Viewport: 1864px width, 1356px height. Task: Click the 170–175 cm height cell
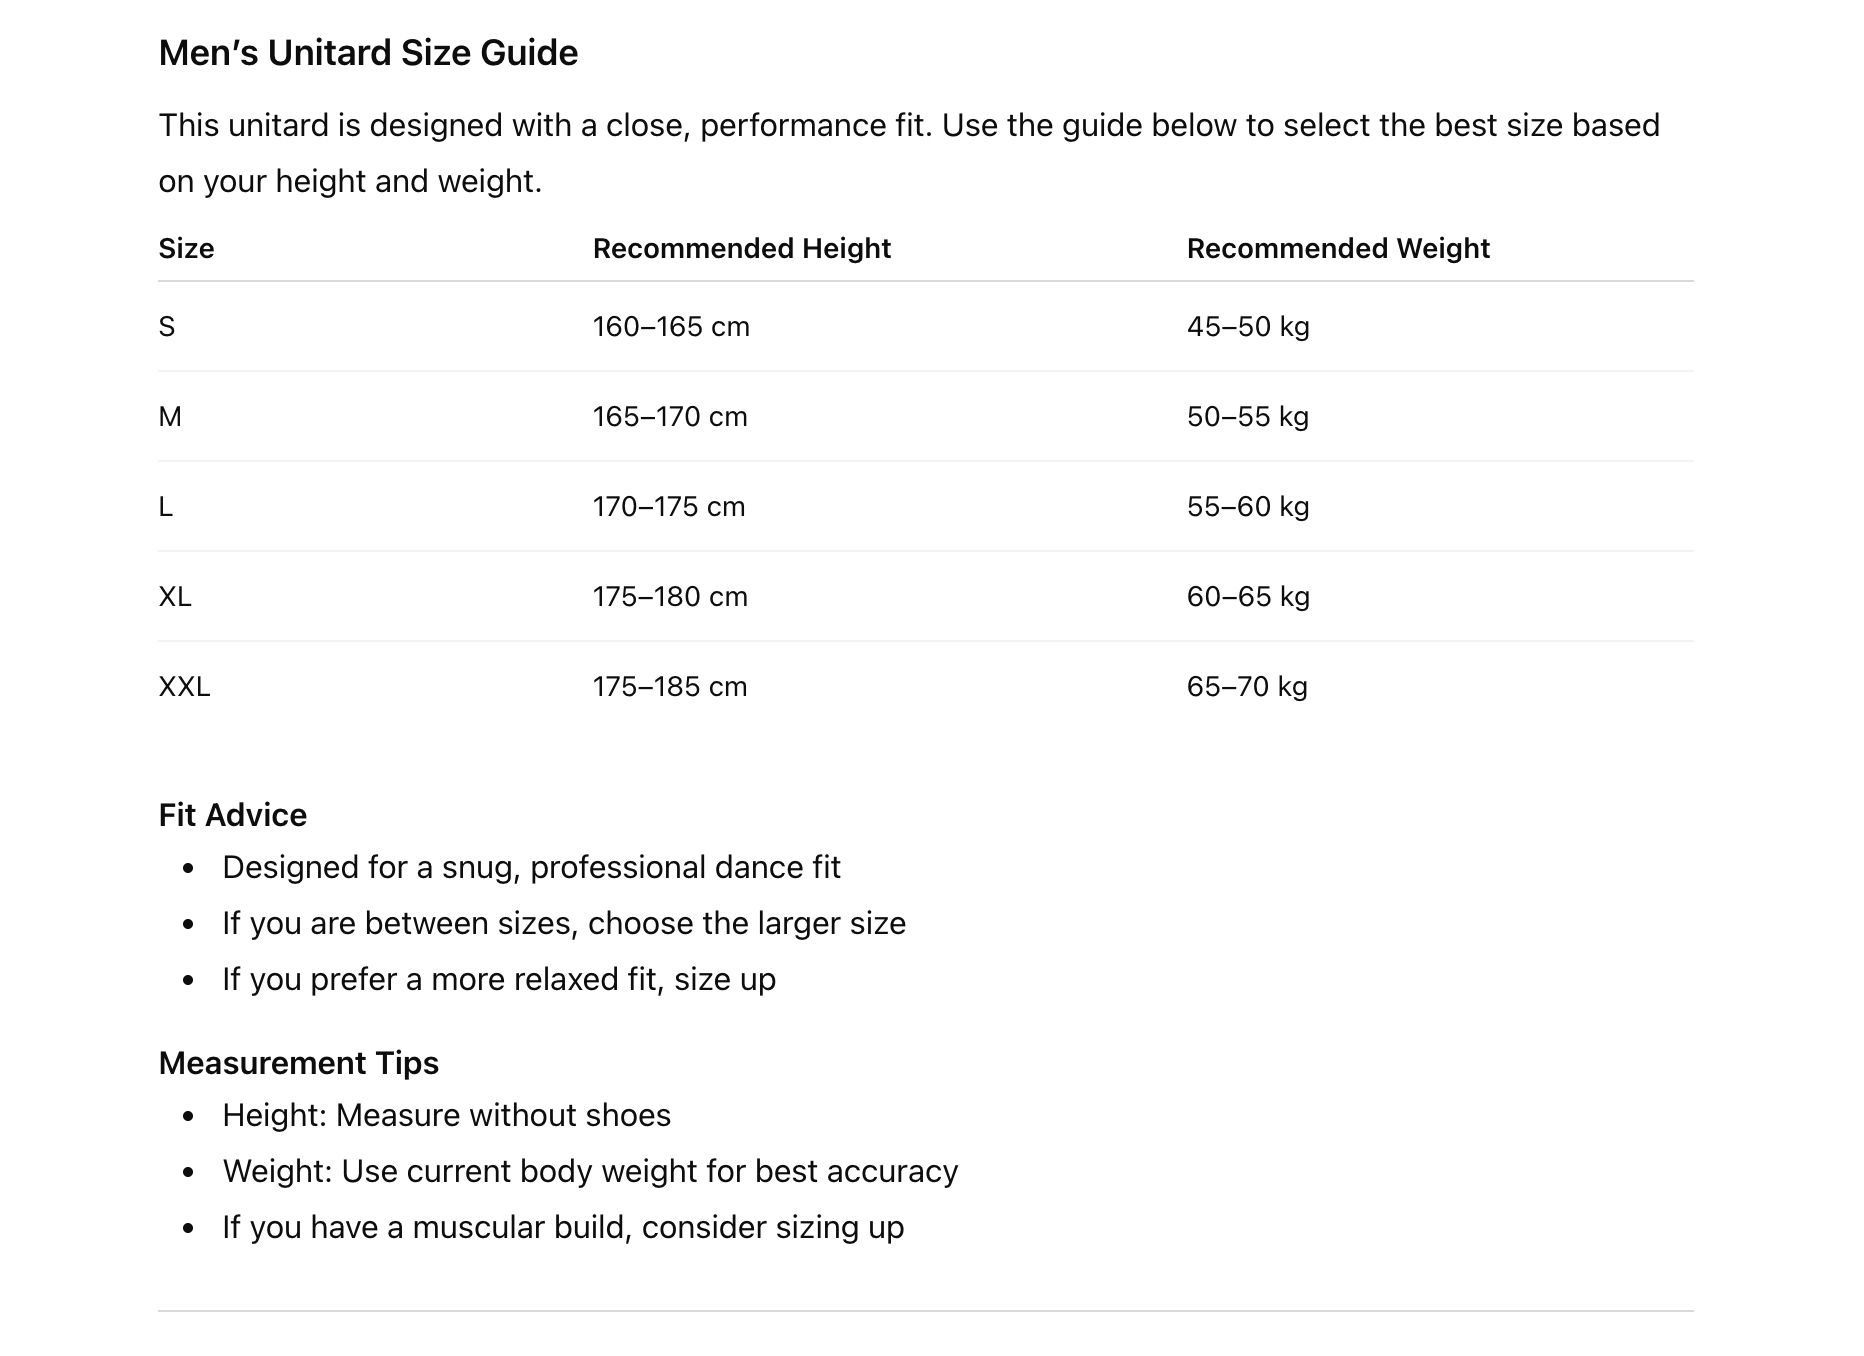pyautogui.click(x=668, y=507)
